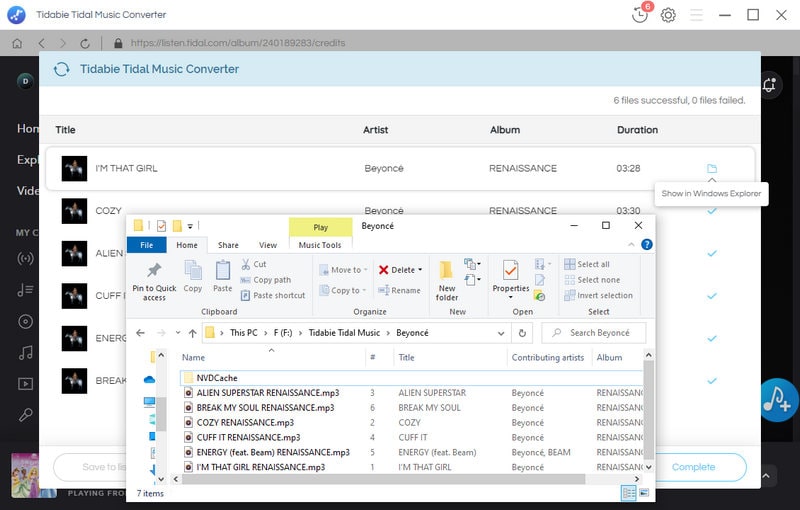Screen dimensions: 800x510
Task: Open Tidal notification bell icon
Action: point(769,85)
